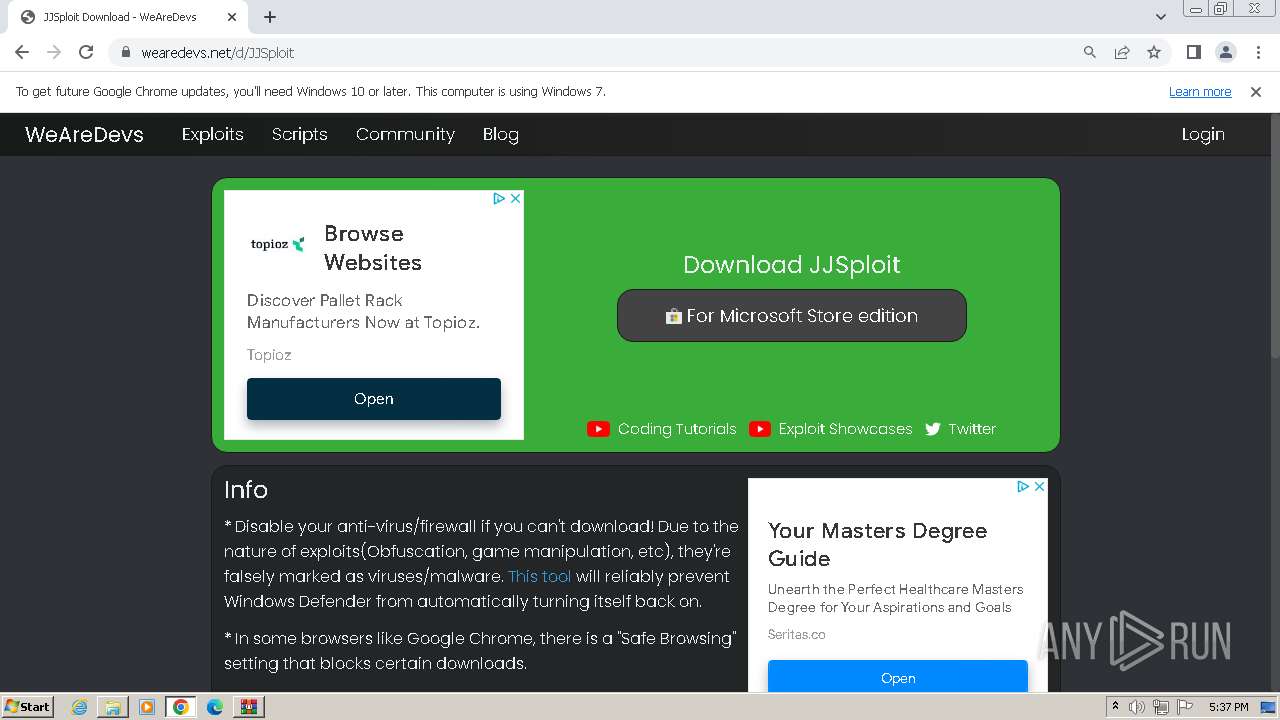This screenshot has height=720, width=1280.
Task: Bookmark this tab with the star
Action: coord(1154,52)
